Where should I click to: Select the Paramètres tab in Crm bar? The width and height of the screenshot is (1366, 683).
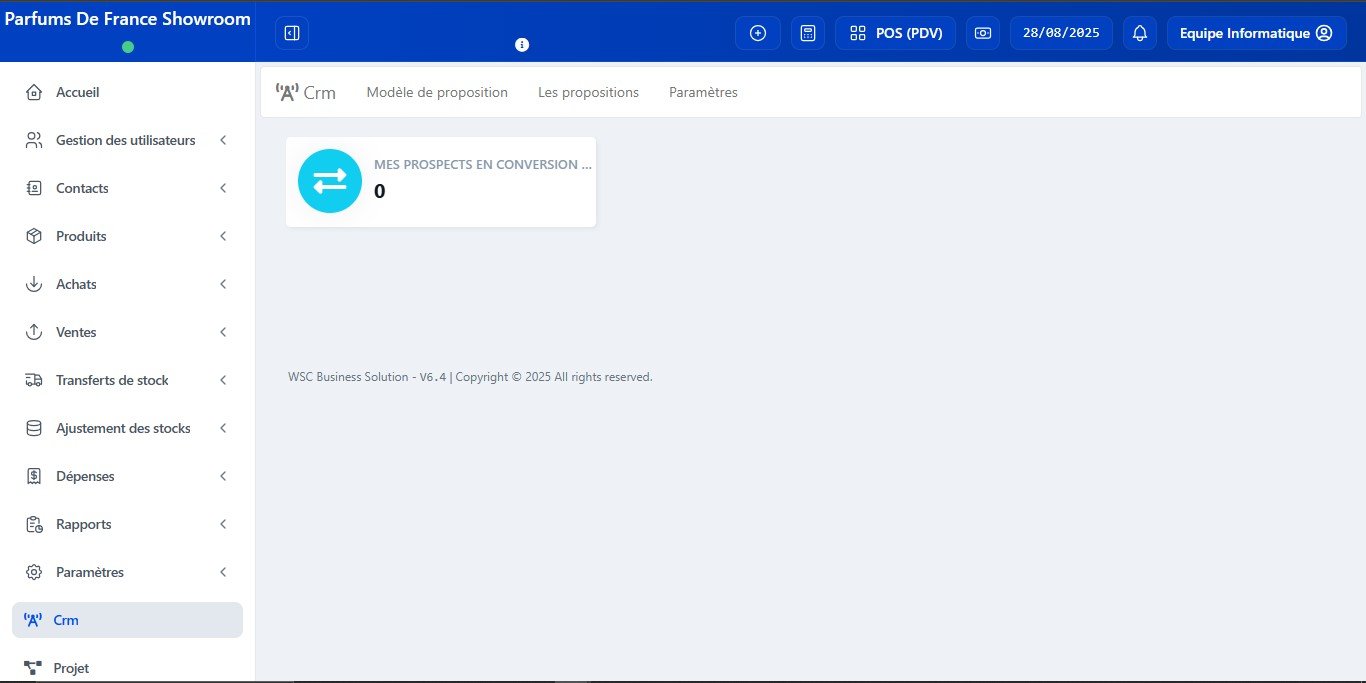[x=703, y=92]
